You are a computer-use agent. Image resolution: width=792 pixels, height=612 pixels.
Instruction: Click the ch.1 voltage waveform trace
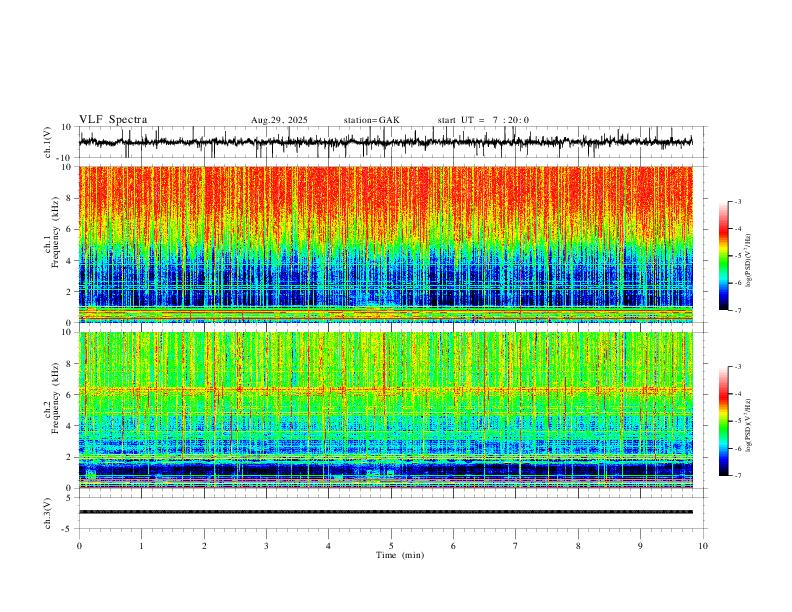point(386,142)
